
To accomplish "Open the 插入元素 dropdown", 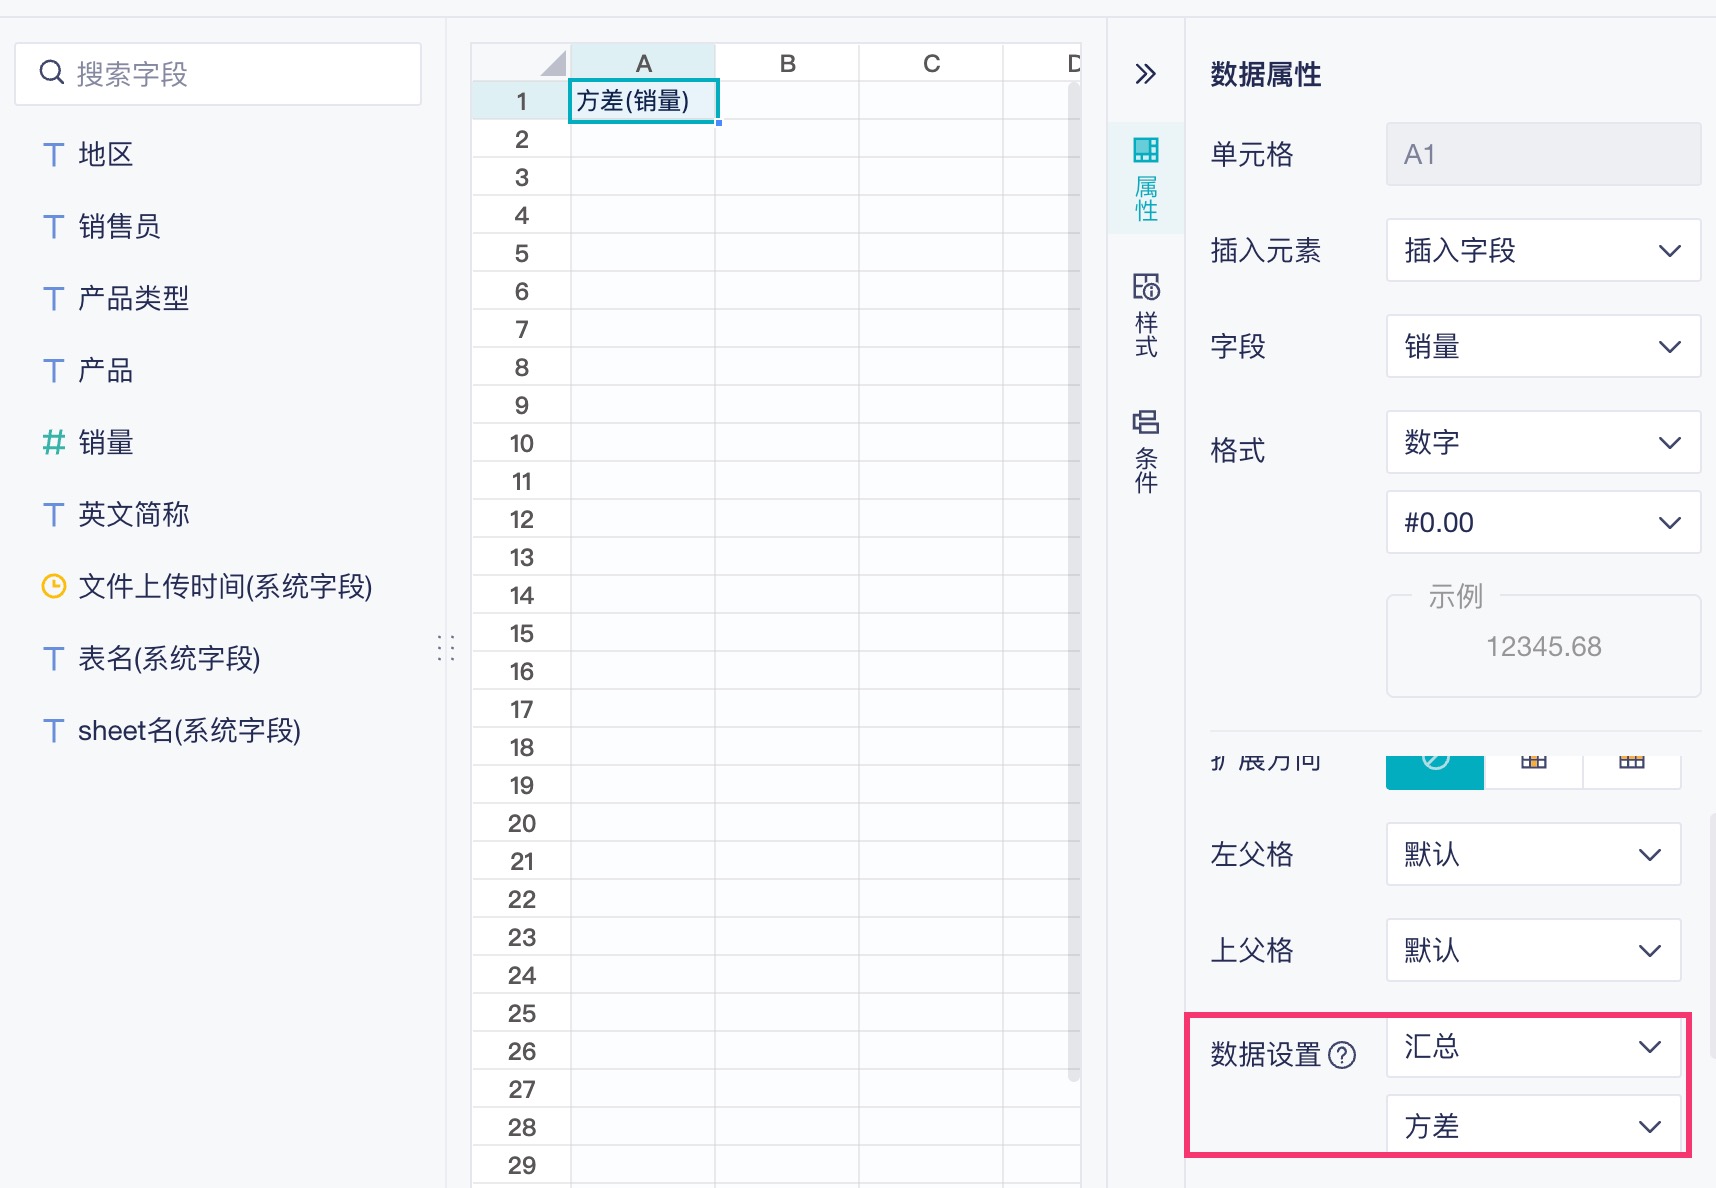I will pos(1542,250).
